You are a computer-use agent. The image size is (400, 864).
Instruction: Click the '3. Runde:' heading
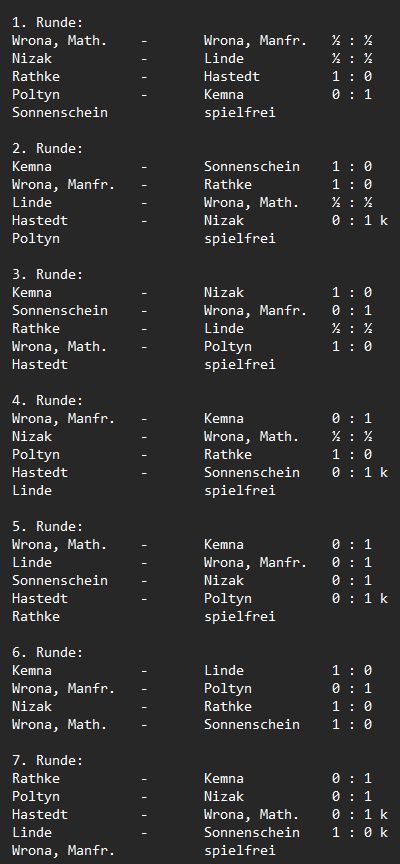[47, 274]
